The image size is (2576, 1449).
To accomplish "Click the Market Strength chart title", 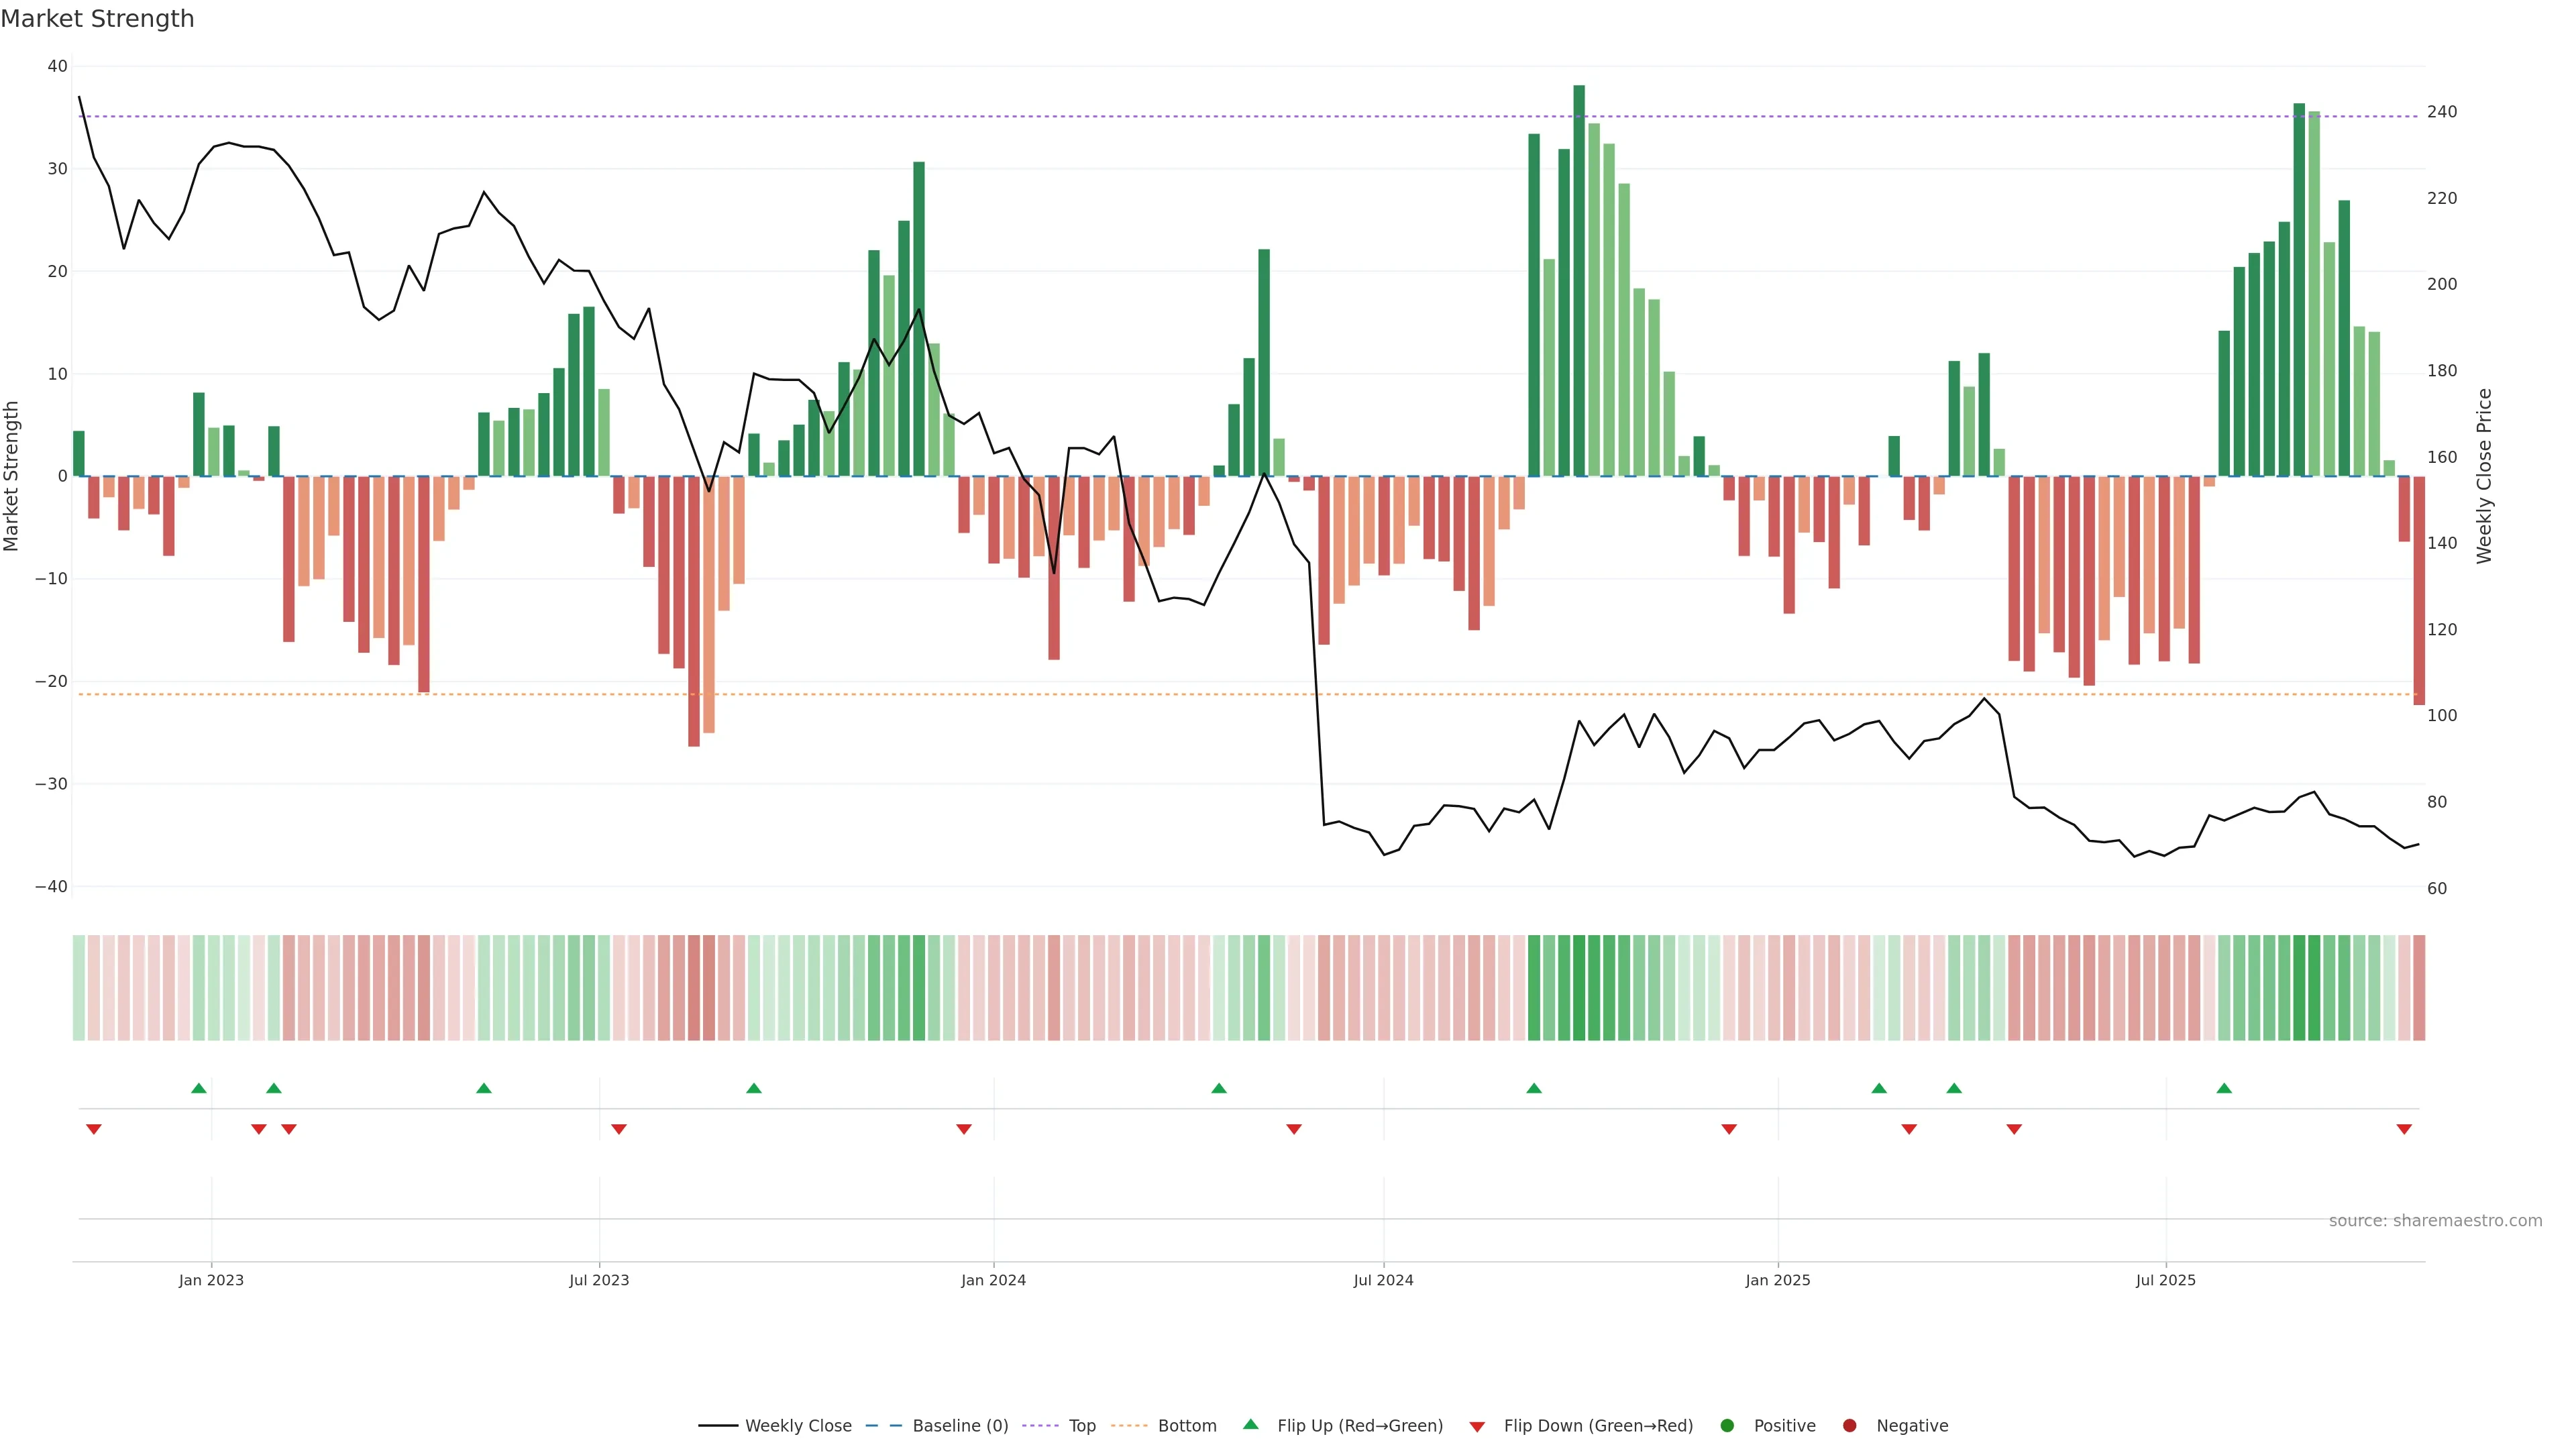I will tap(97, 19).
